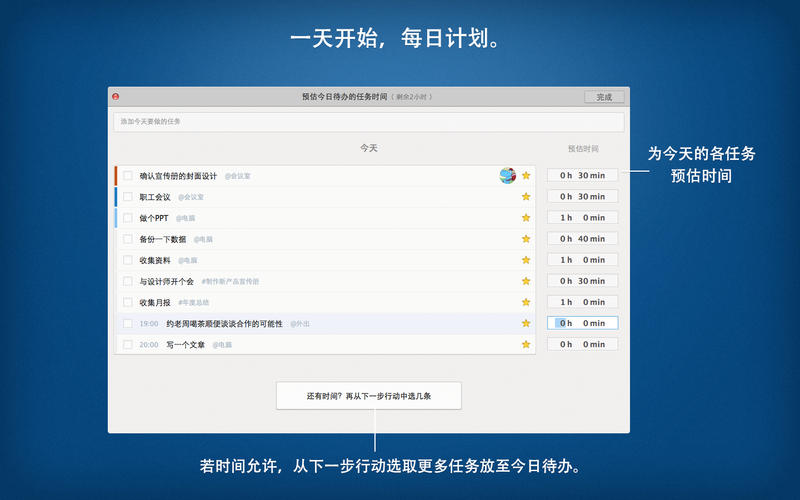Viewport: 800px width, 500px height.
Task: Complete the 收集资料 task checkbox
Action: [128, 260]
